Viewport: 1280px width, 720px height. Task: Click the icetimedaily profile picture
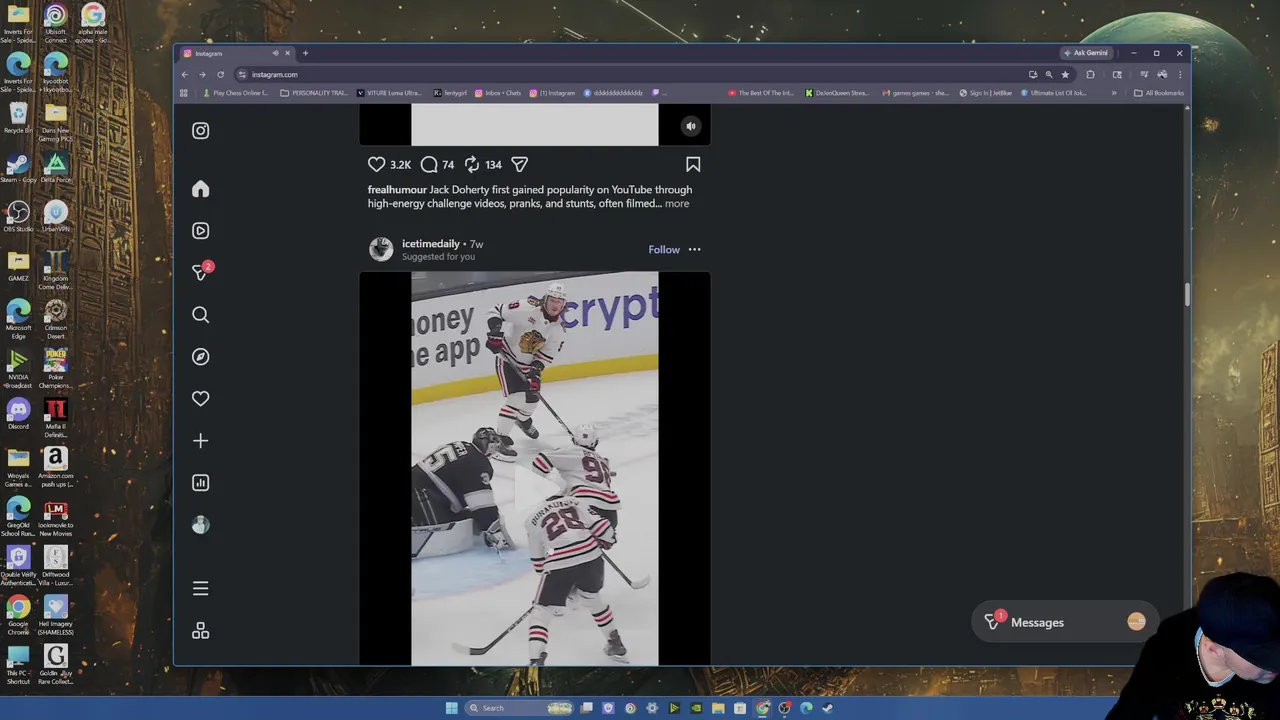coord(381,249)
